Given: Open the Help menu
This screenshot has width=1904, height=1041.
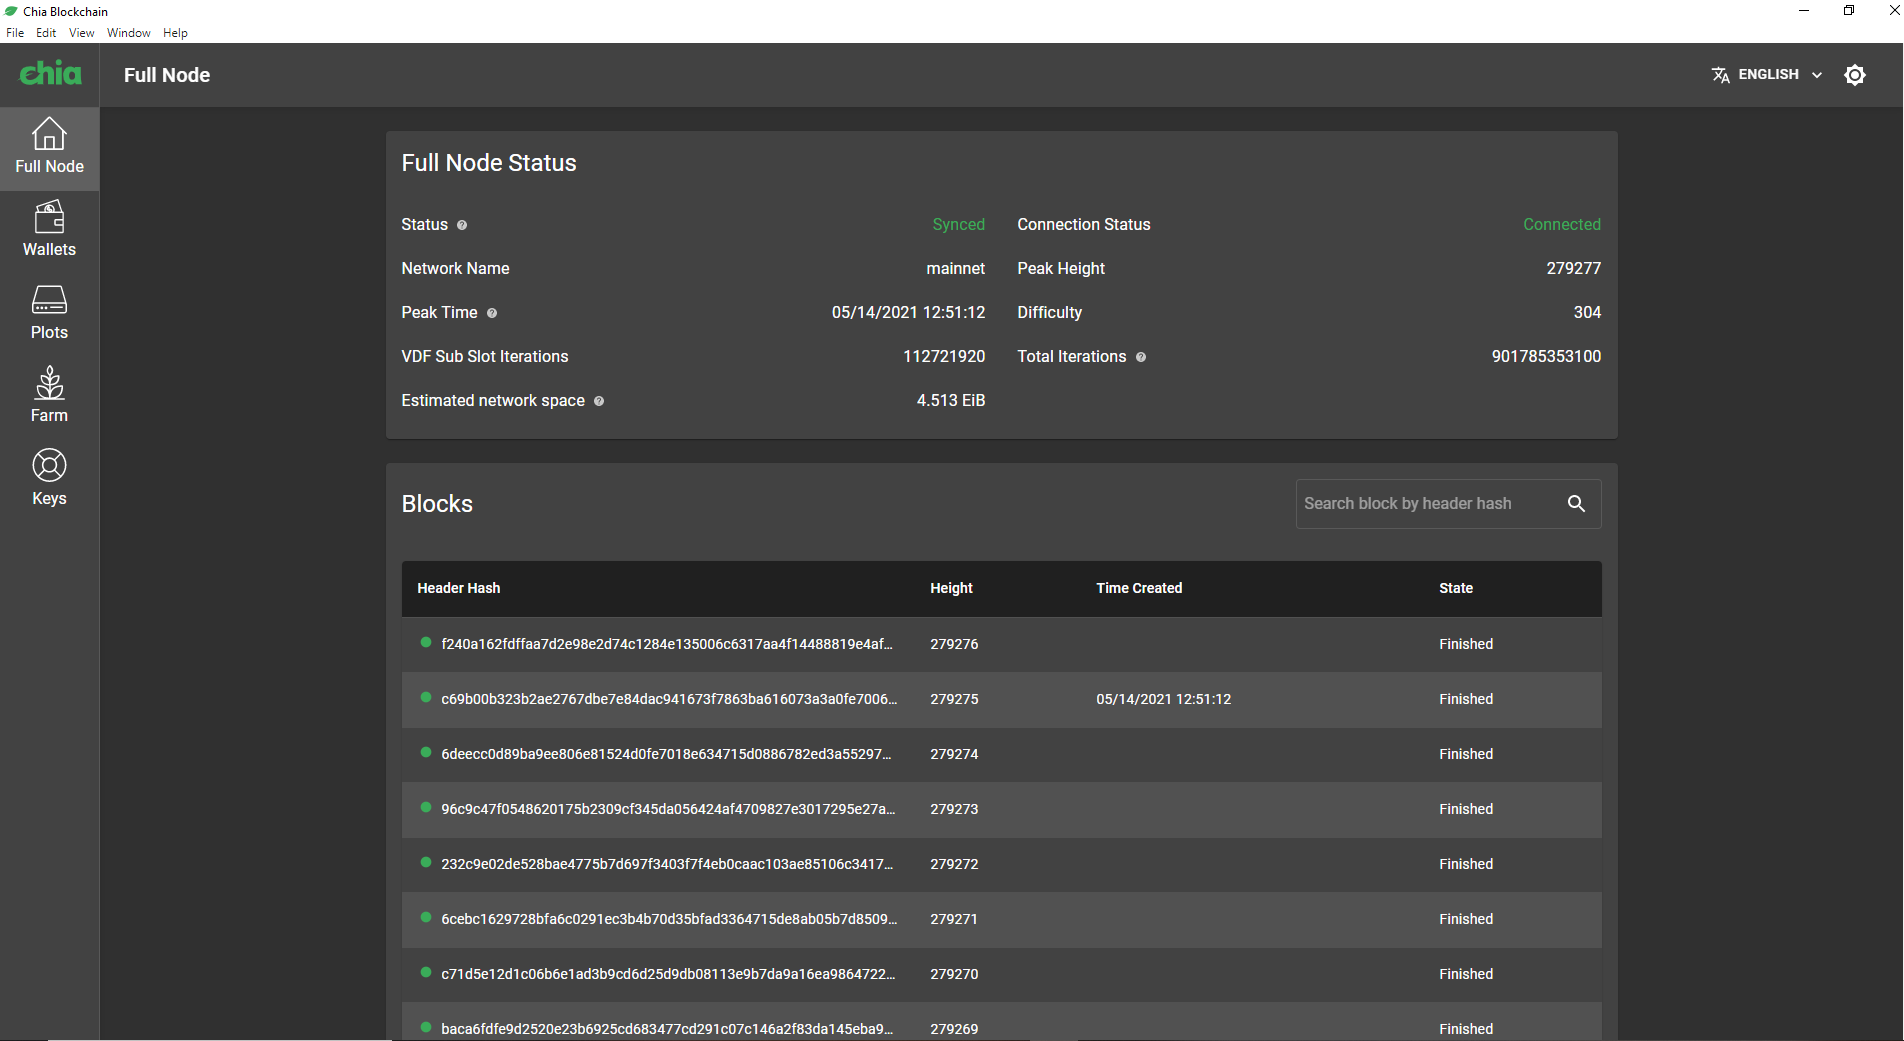Looking at the screenshot, I should click(x=176, y=33).
